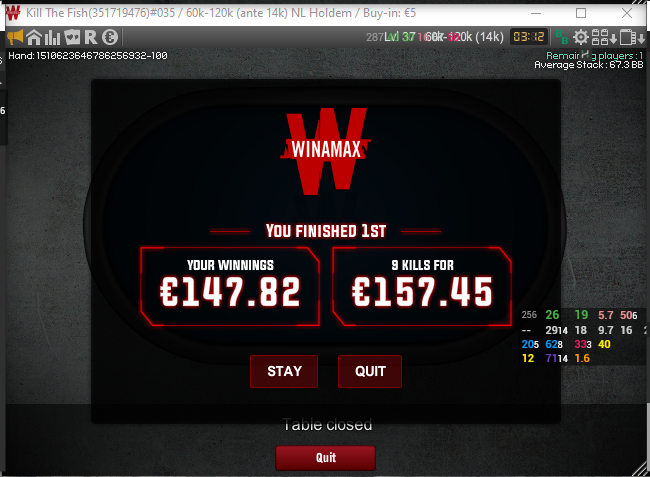Click the red Quit button below Table closed

tap(325, 458)
